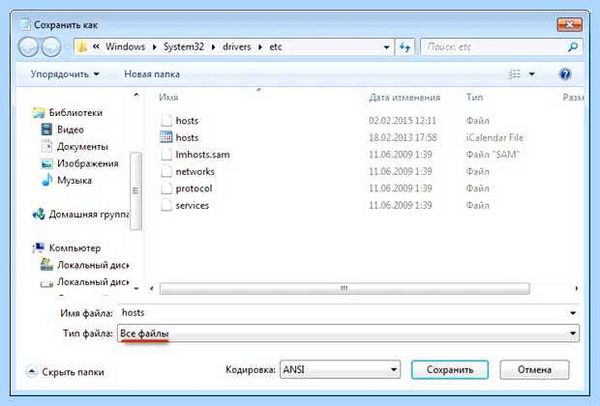
Task: Click Windows in the address breadcrumb
Action: coord(125,47)
